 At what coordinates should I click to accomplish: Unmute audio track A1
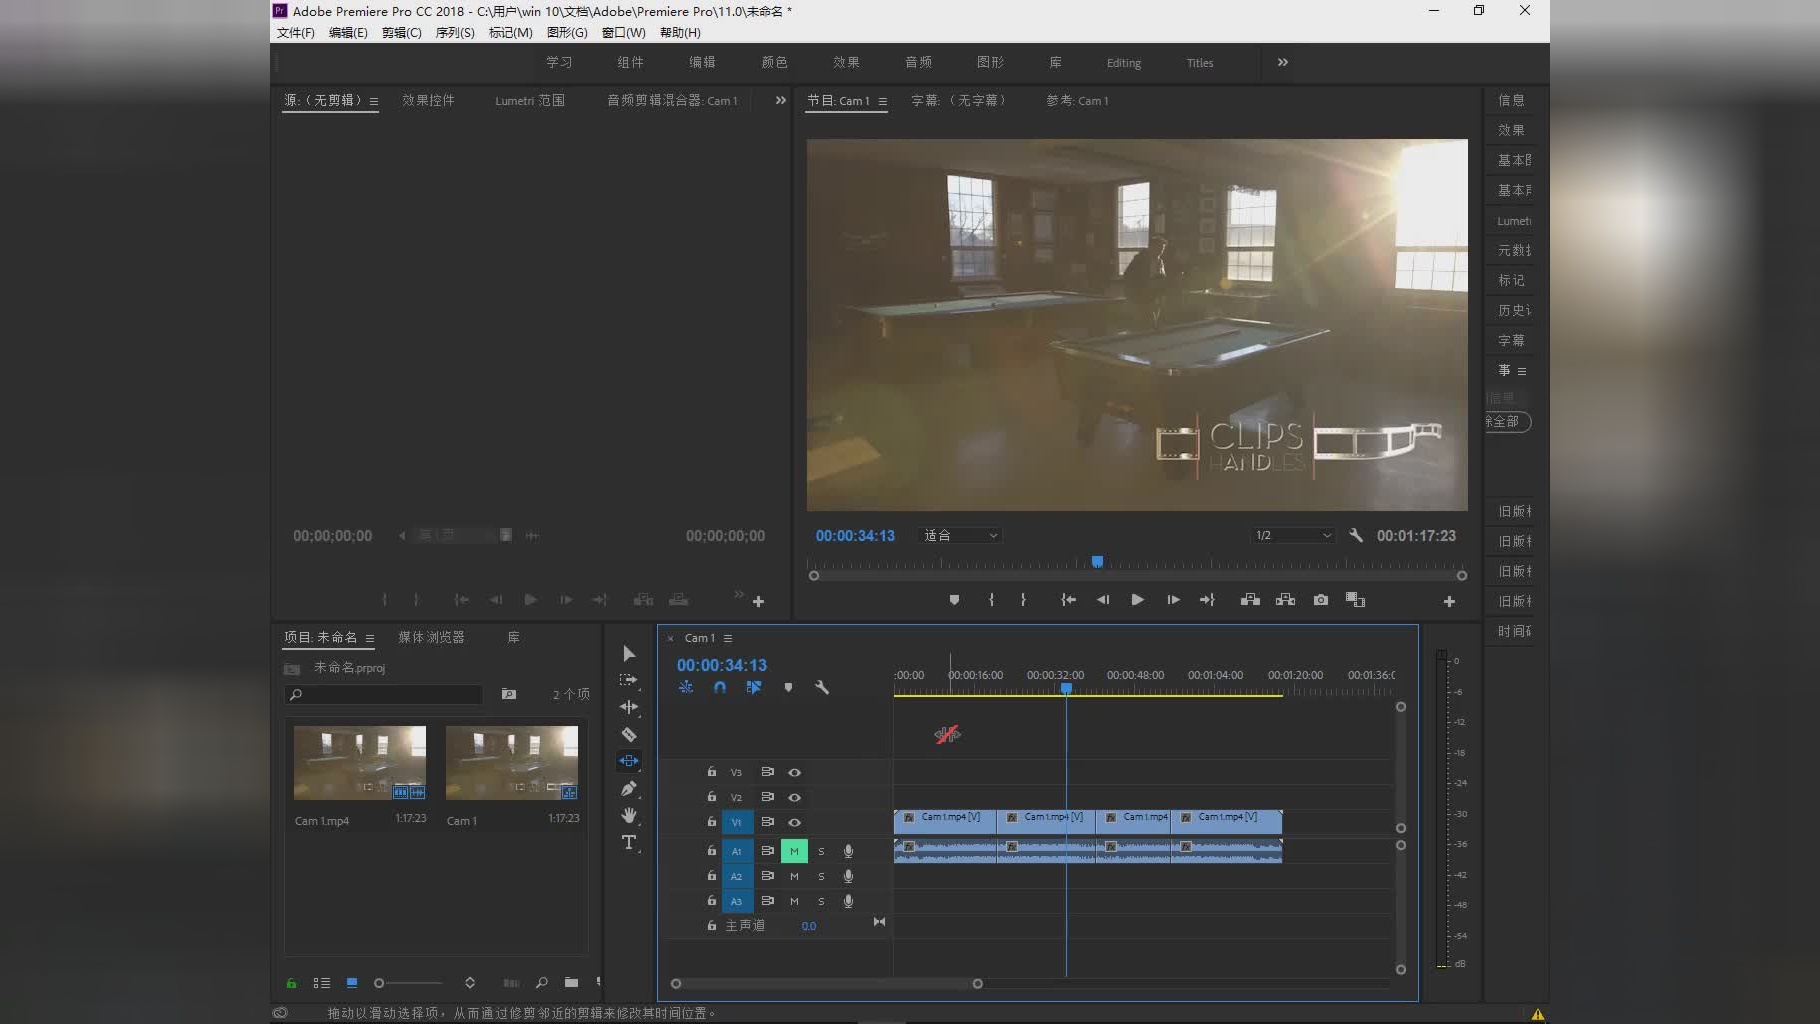pyautogui.click(x=794, y=851)
